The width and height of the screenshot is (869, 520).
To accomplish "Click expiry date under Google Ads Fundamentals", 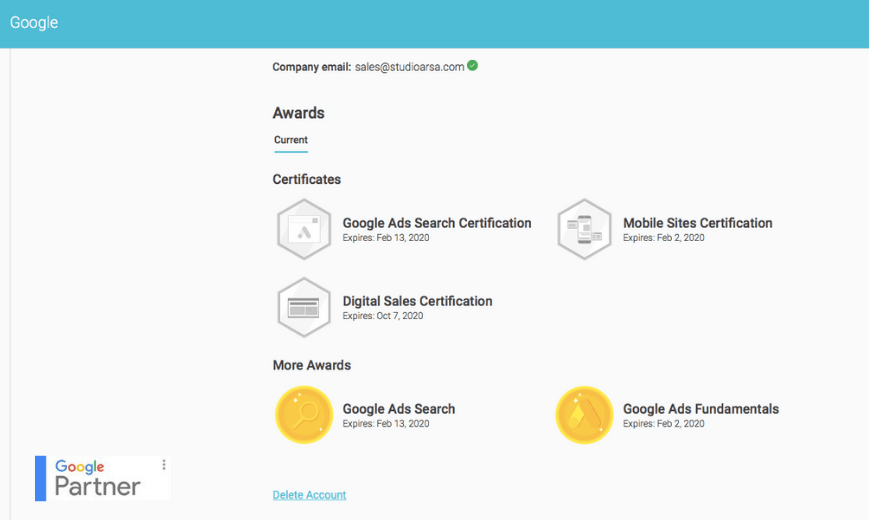I will pos(663,424).
